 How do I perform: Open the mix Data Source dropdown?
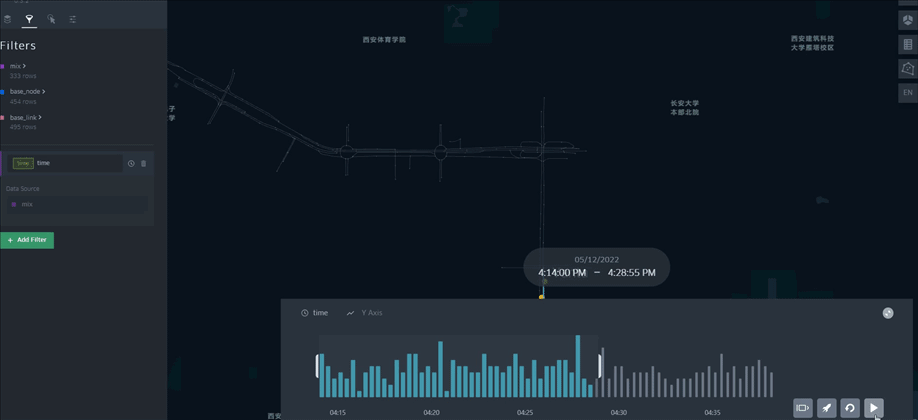(x=77, y=204)
